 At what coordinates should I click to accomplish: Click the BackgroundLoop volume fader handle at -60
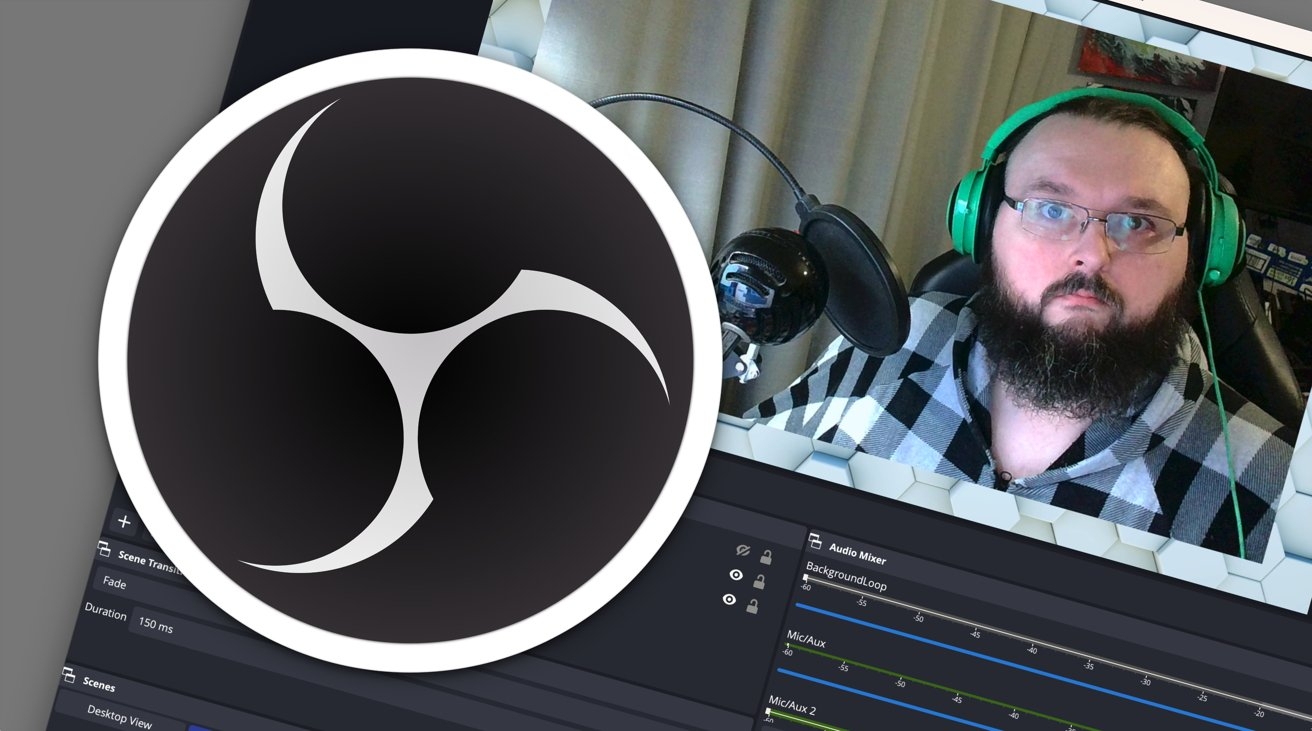pos(805,579)
